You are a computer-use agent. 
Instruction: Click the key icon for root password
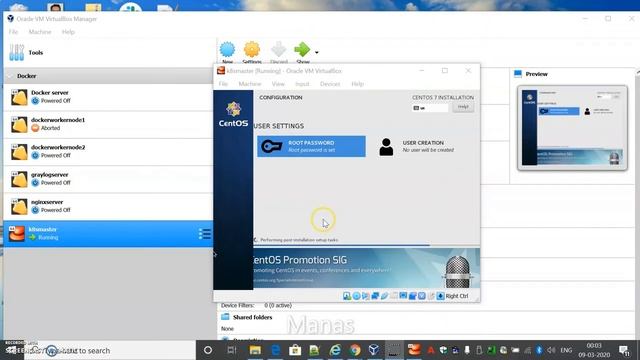[272, 146]
